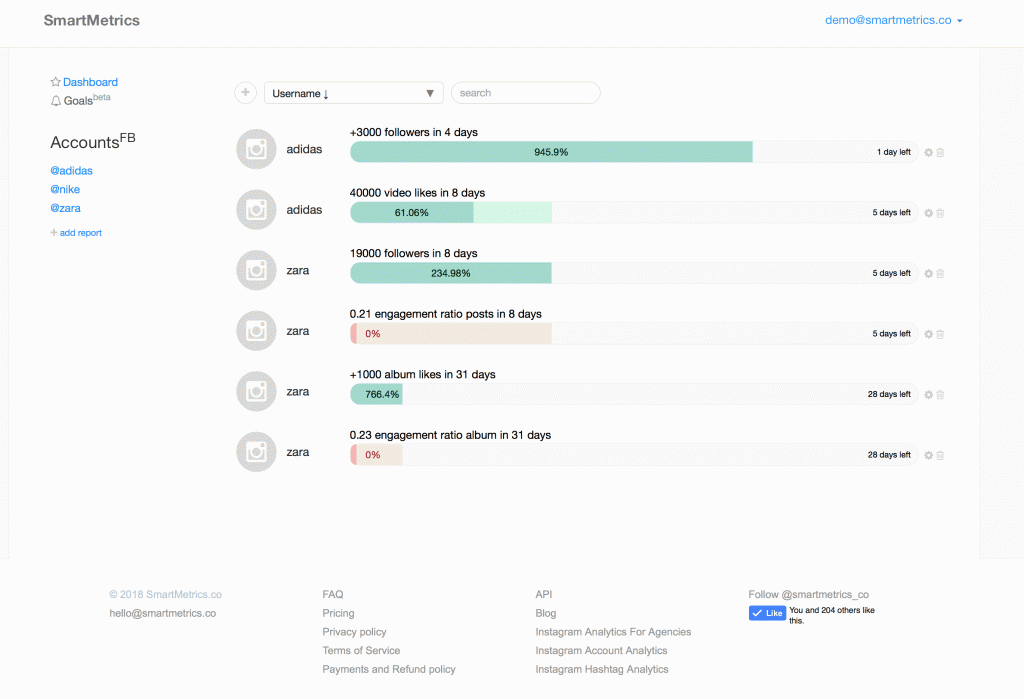The height and width of the screenshot is (699, 1024).
Task: Delete the 0.23 engagement ratio album goal
Action: pyautogui.click(x=940, y=455)
